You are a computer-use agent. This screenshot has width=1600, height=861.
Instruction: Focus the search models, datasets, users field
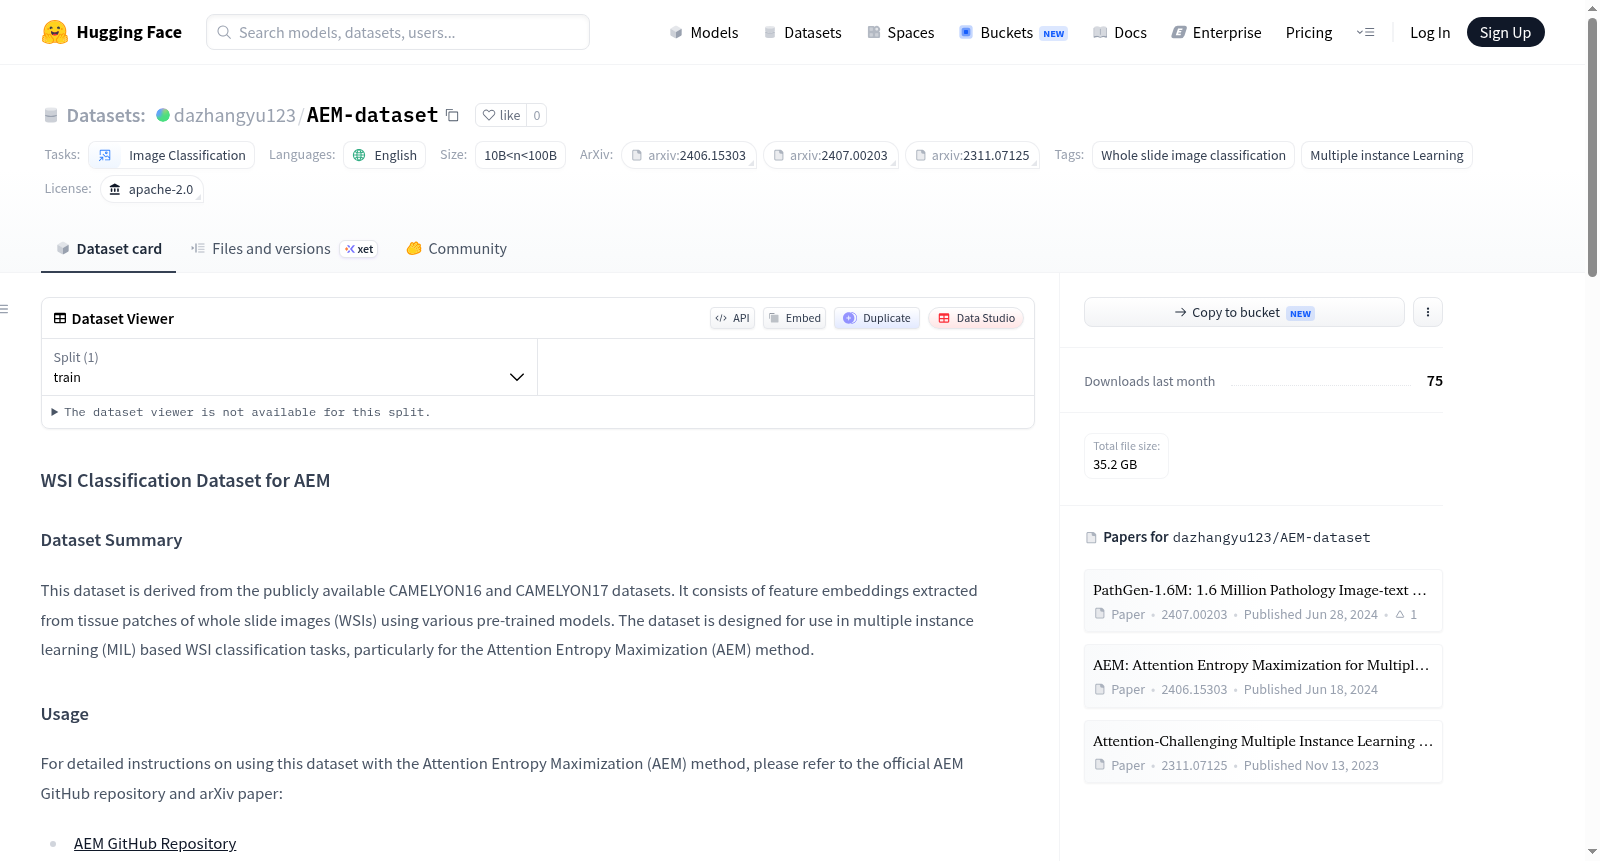(x=398, y=32)
